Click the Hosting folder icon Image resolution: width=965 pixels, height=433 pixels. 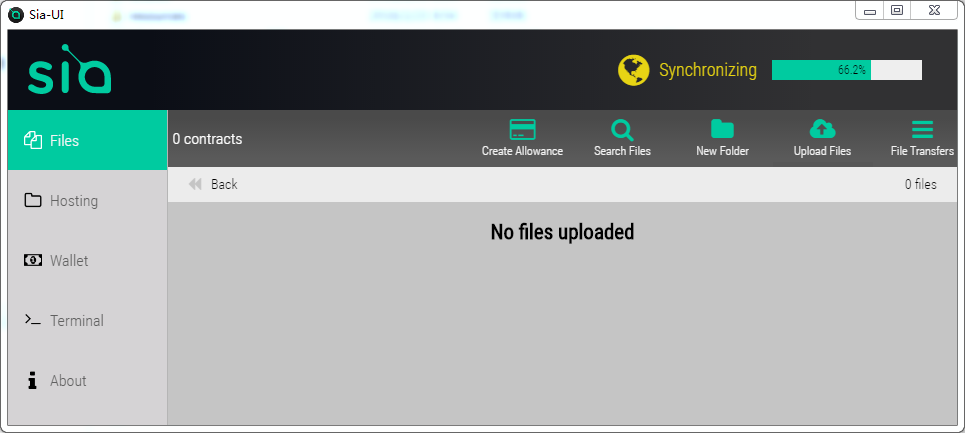tap(33, 200)
